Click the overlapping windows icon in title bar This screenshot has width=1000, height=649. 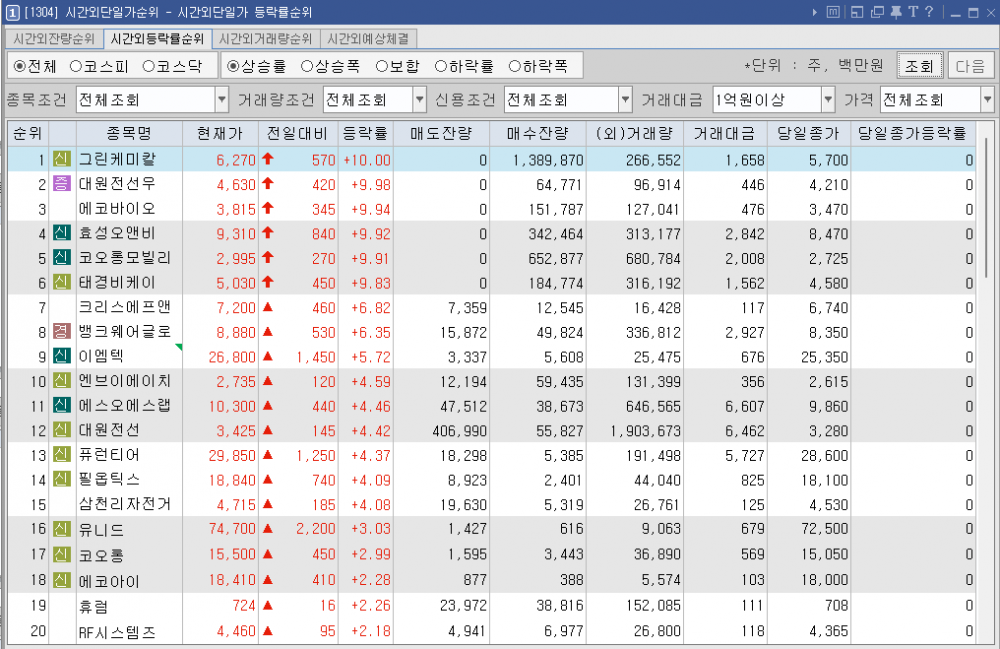tap(877, 12)
